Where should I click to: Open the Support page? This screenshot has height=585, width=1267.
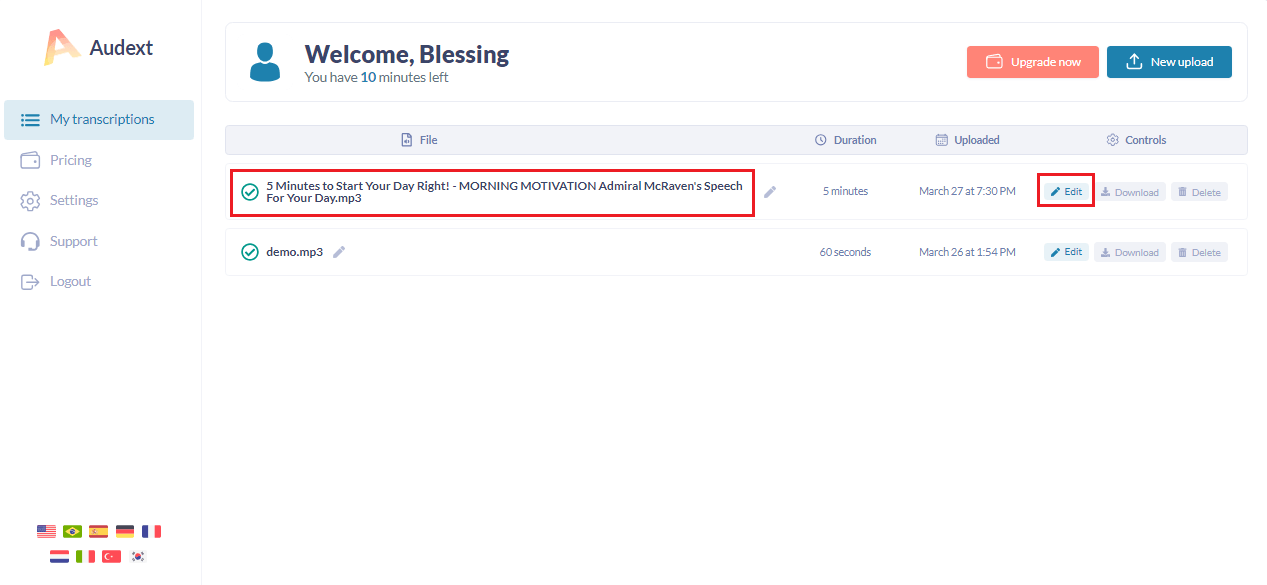pyautogui.click(x=73, y=241)
